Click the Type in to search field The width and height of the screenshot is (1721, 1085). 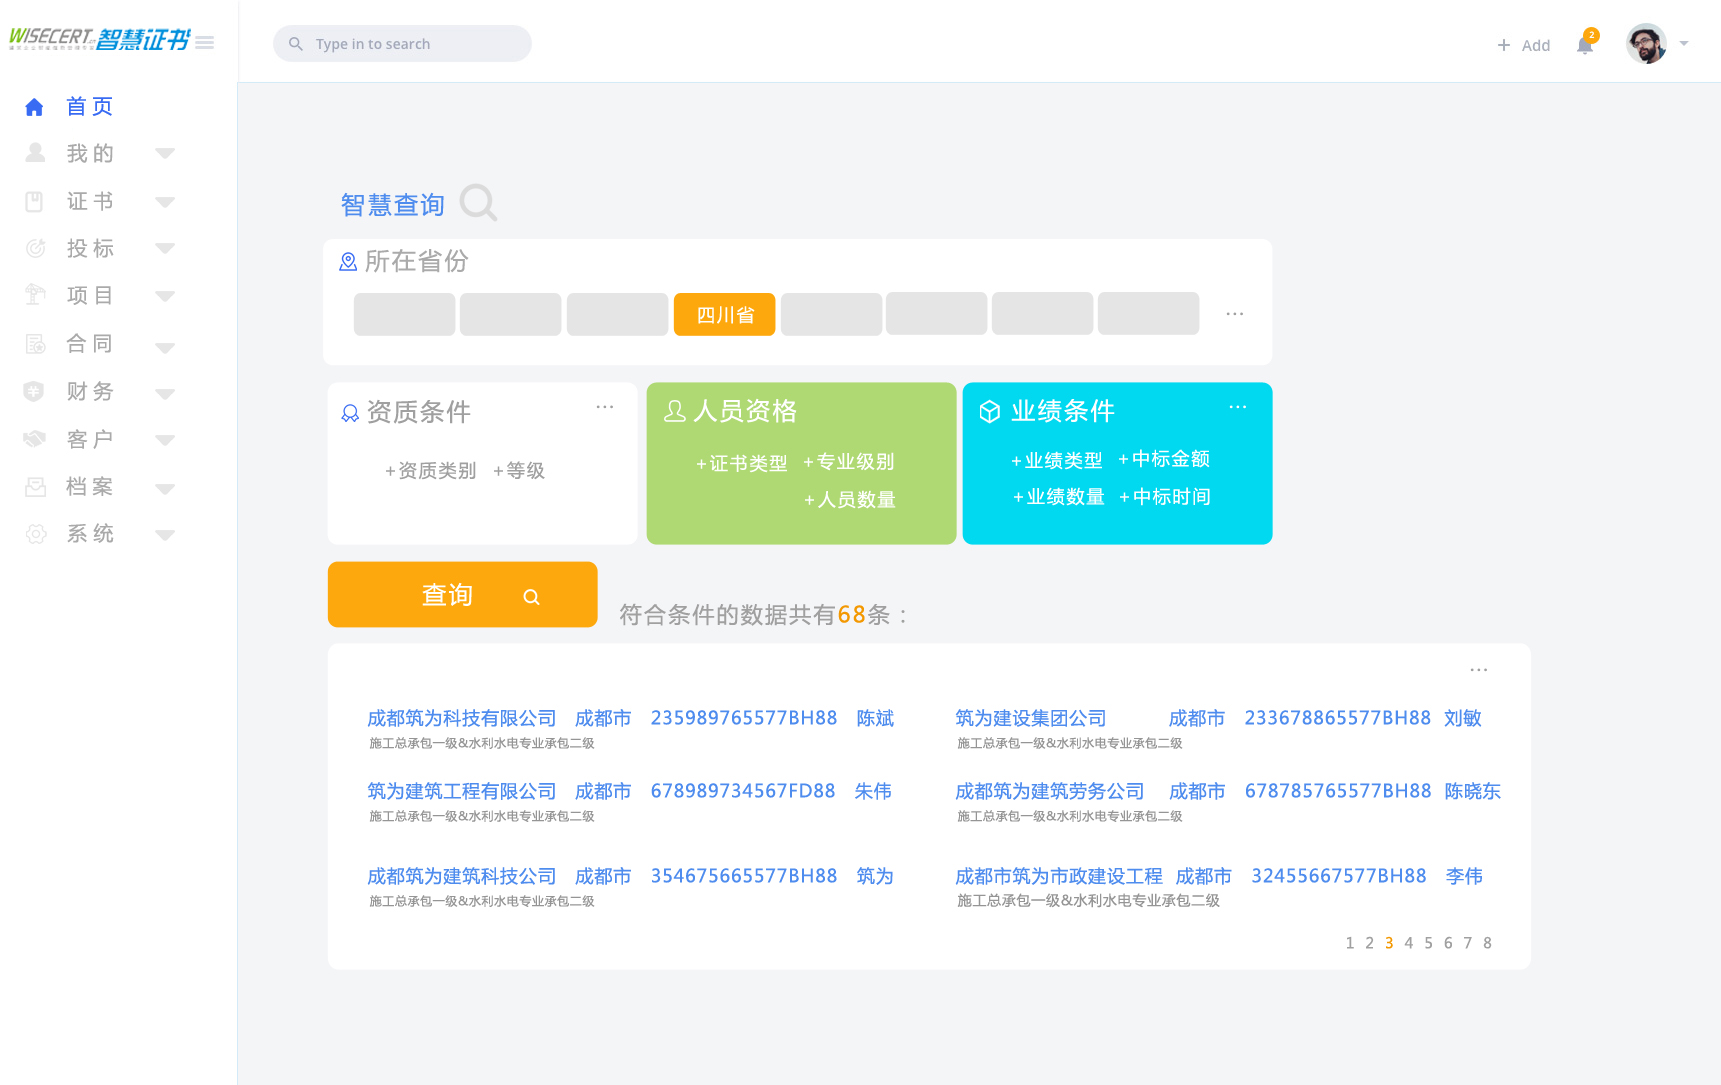click(x=402, y=44)
